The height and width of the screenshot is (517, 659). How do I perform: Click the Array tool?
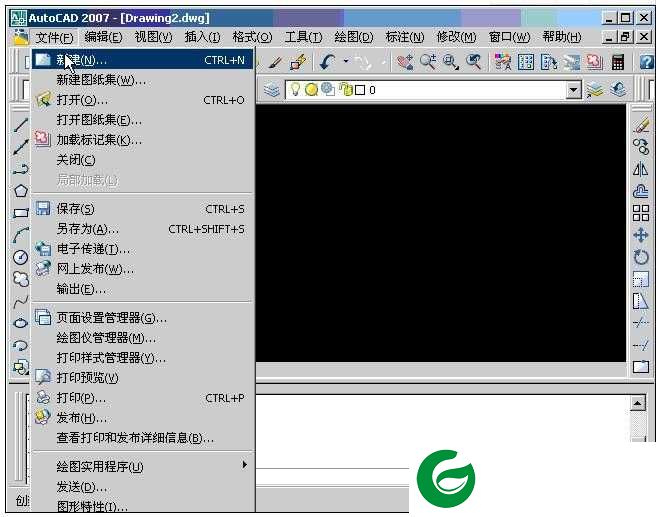(x=641, y=213)
